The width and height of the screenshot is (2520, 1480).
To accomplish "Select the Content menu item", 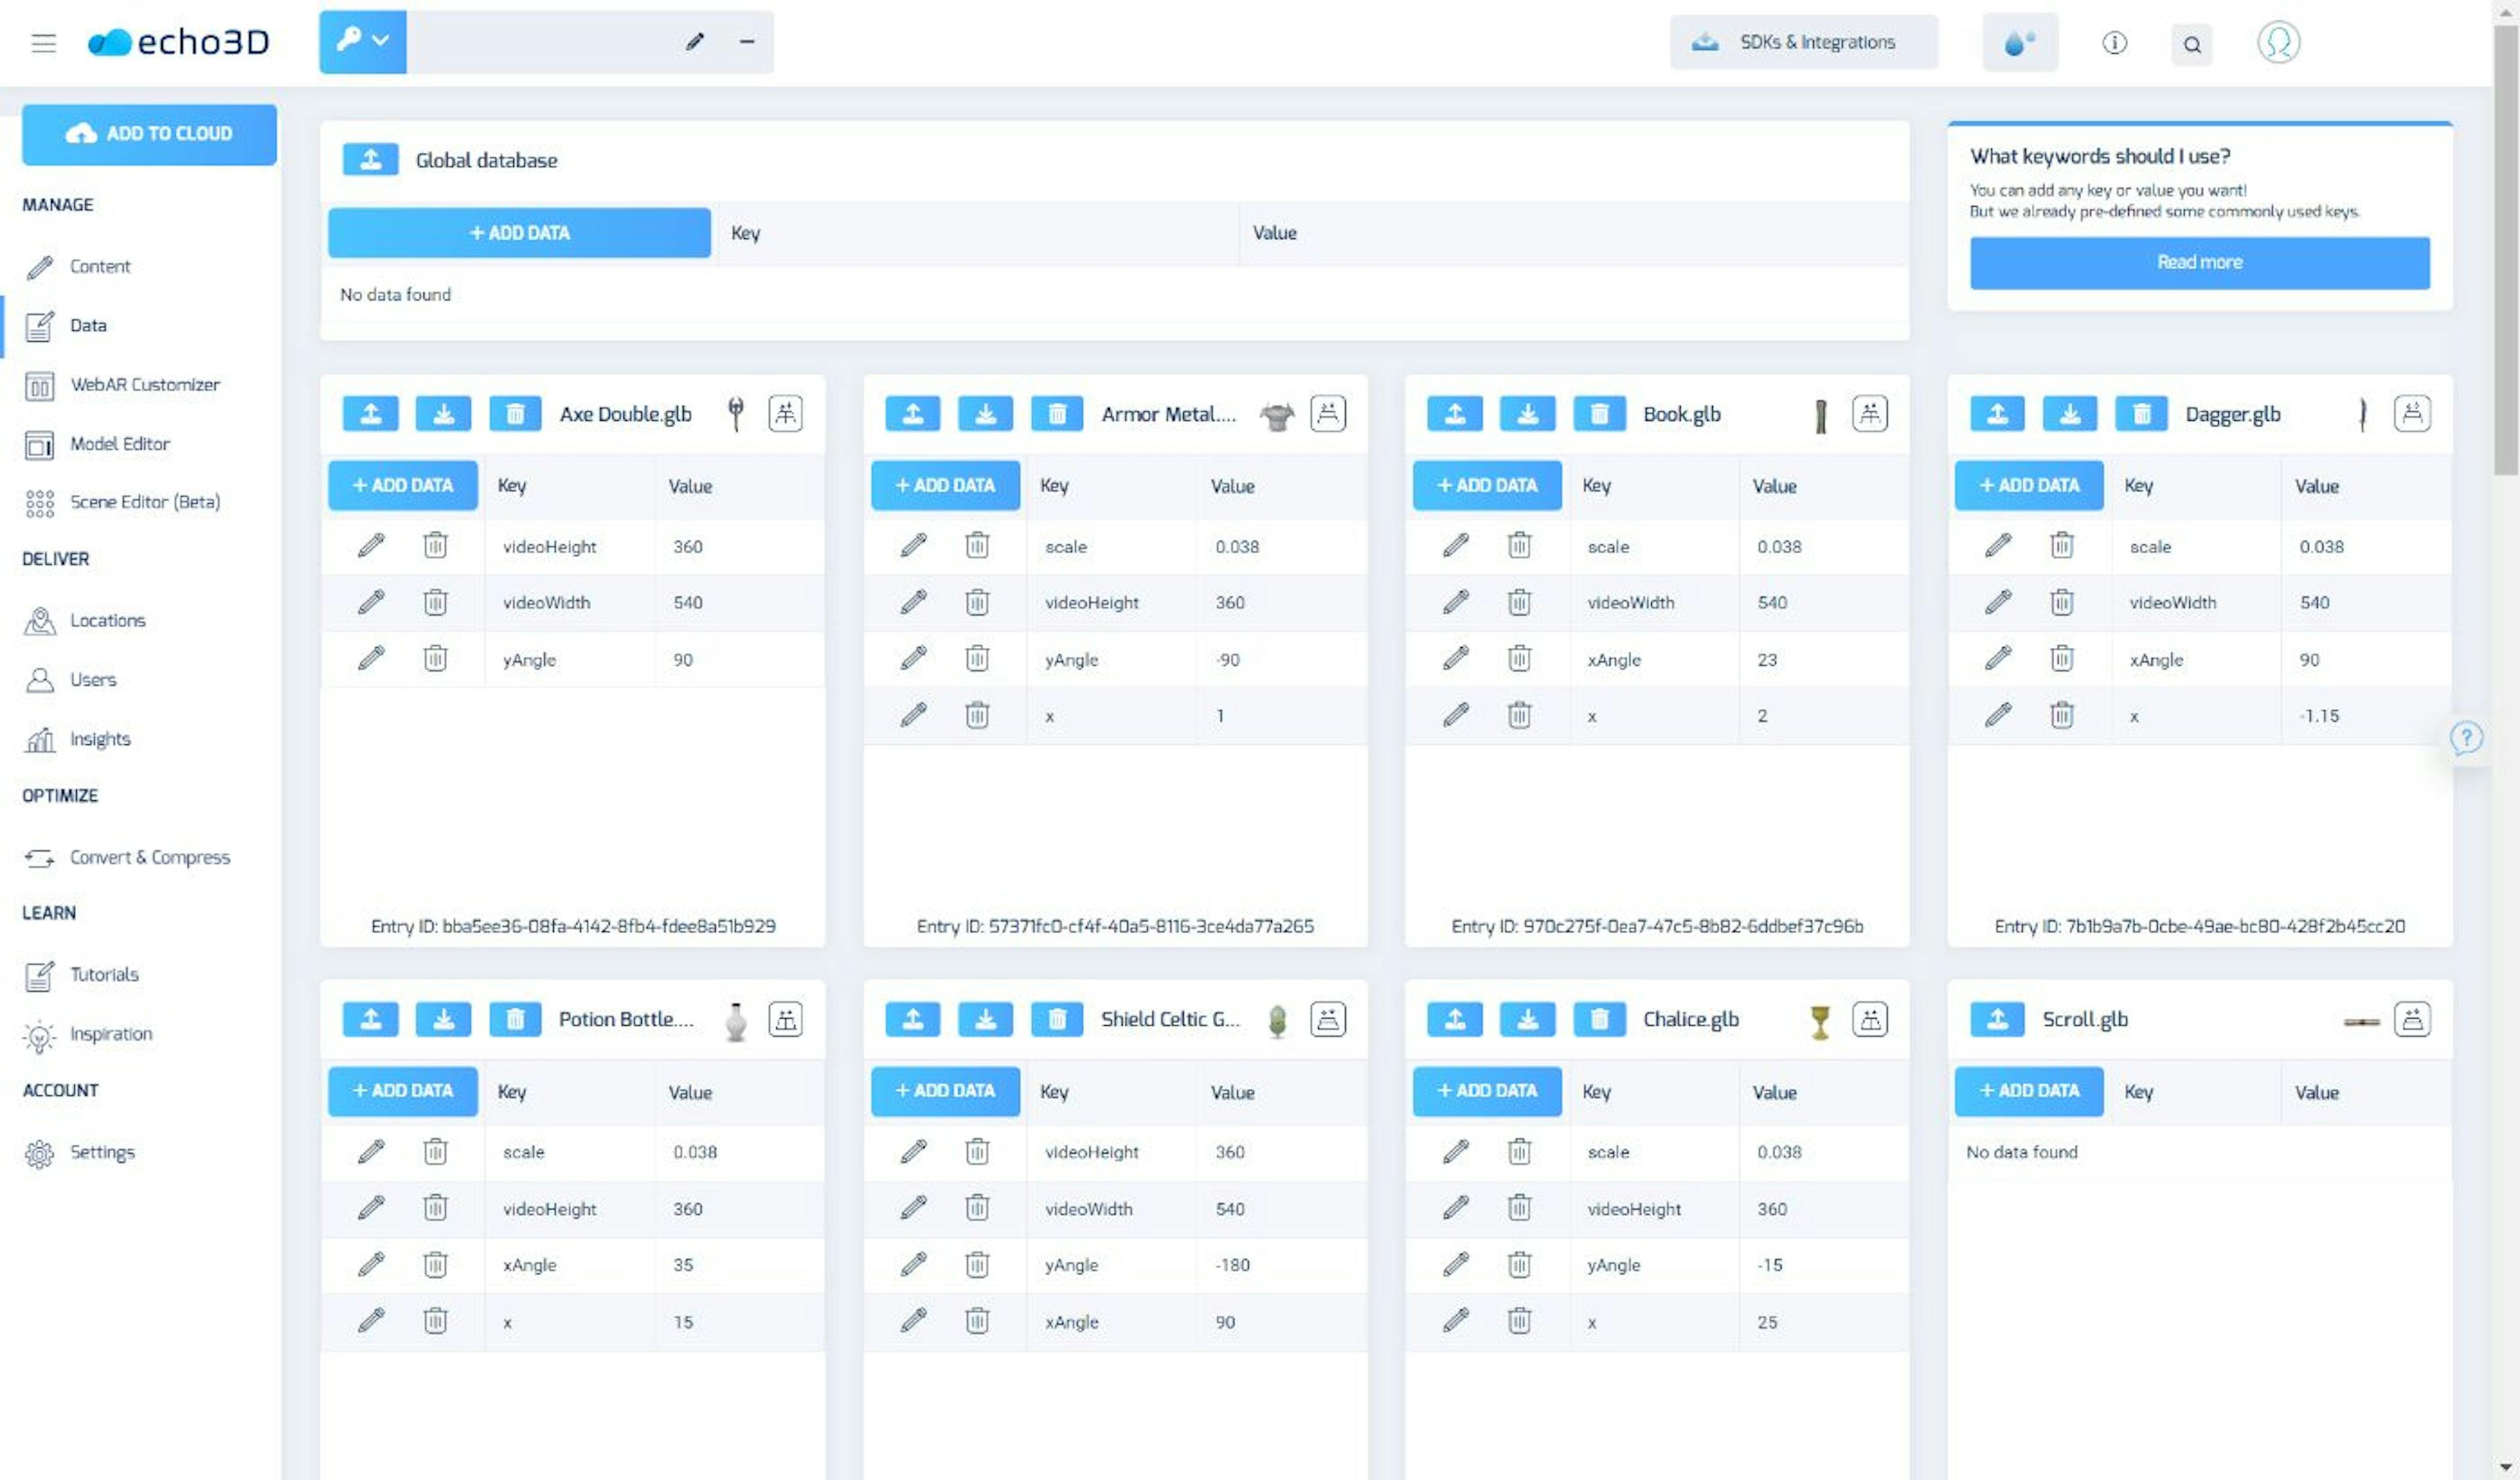I will tap(100, 264).
